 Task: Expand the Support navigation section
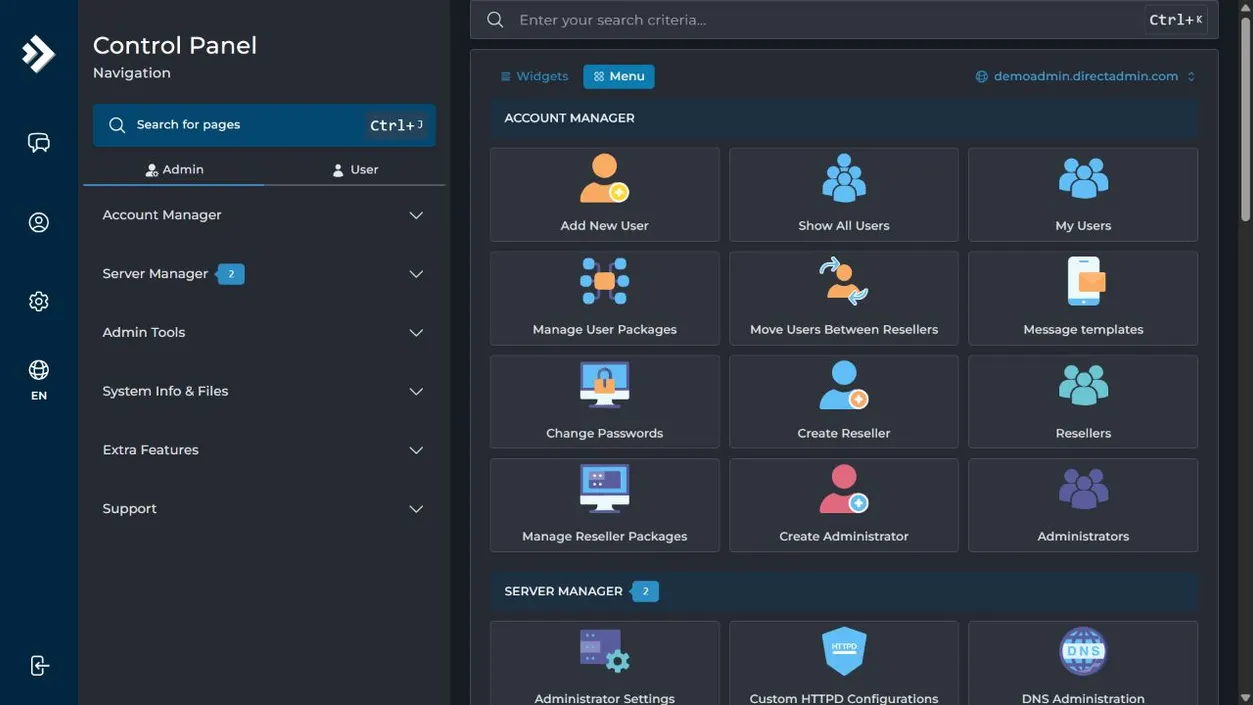pyautogui.click(x=264, y=509)
